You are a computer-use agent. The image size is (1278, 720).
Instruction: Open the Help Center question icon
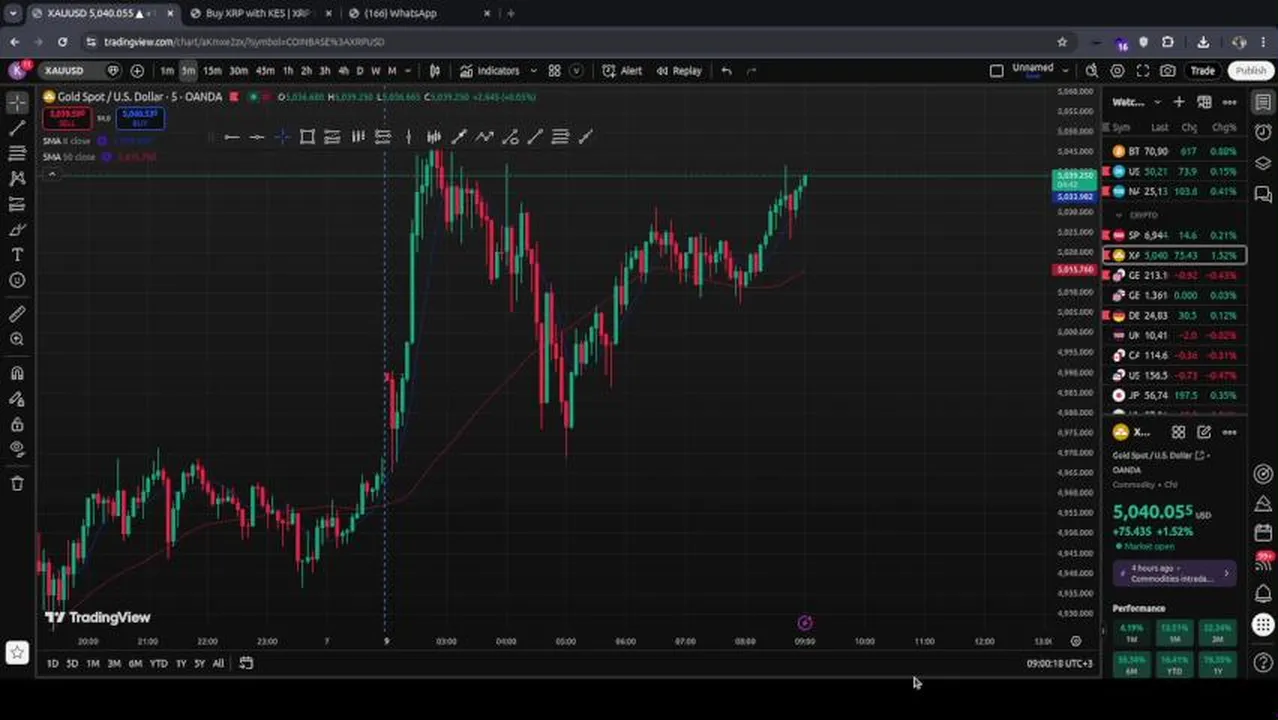point(1263,662)
